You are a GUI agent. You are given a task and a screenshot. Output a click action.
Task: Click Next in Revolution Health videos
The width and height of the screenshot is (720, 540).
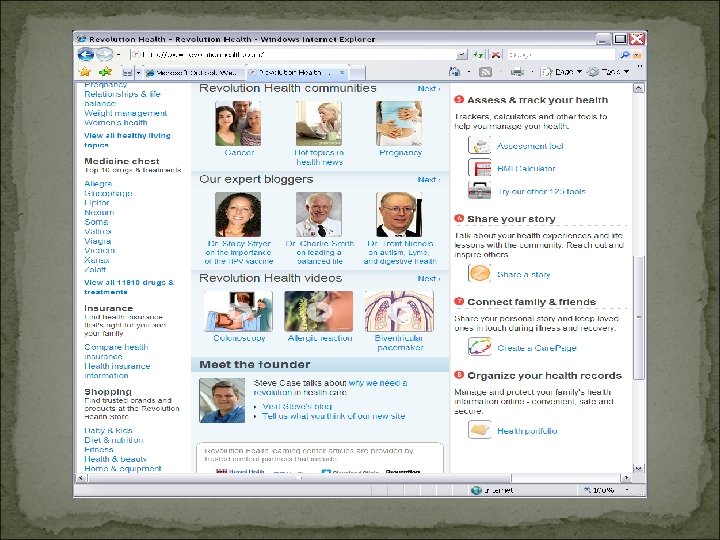[429, 278]
